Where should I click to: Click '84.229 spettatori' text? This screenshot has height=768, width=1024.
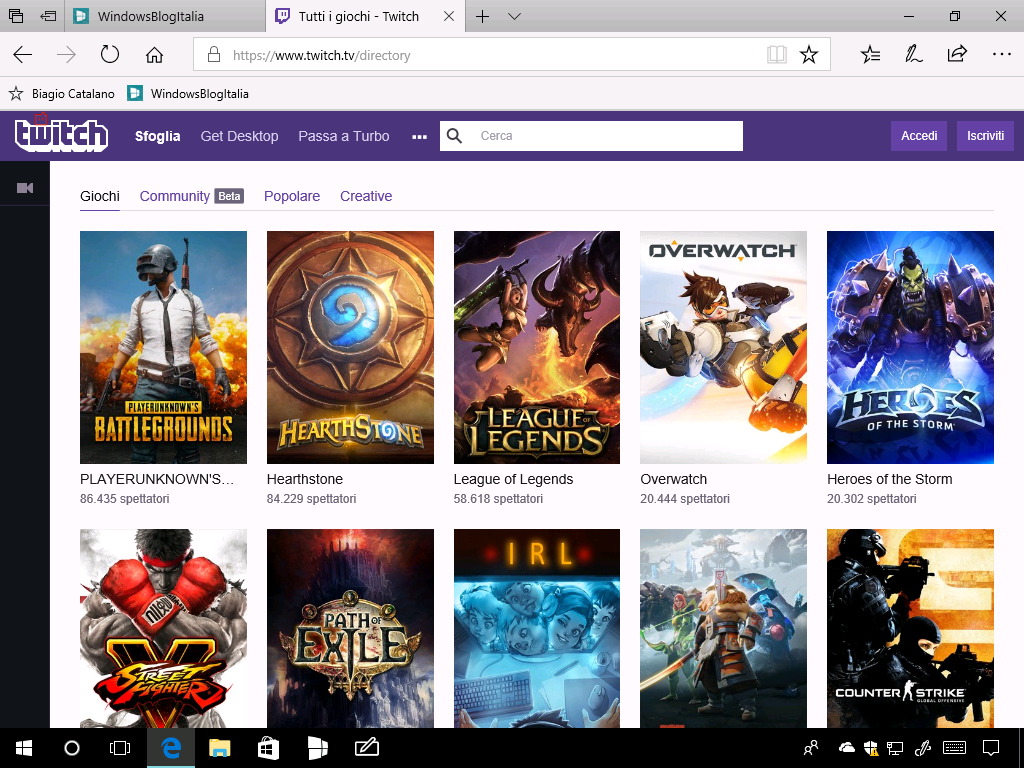coord(312,499)
